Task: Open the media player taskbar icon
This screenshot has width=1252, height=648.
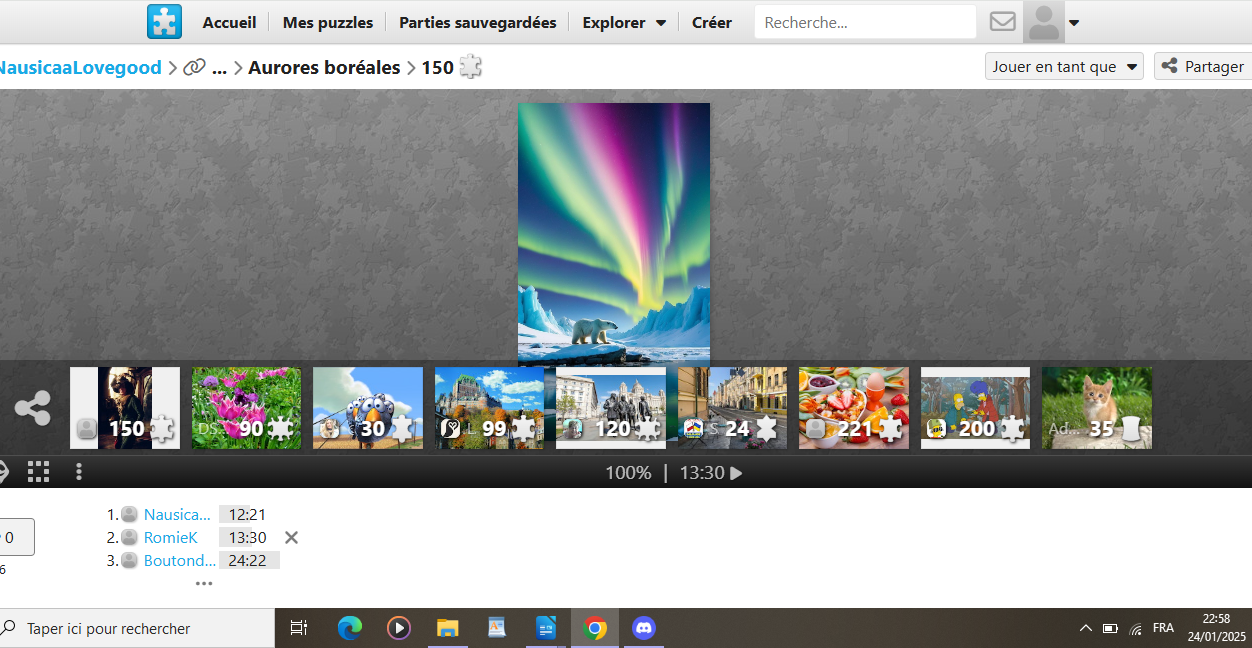Action: point(399,628)
